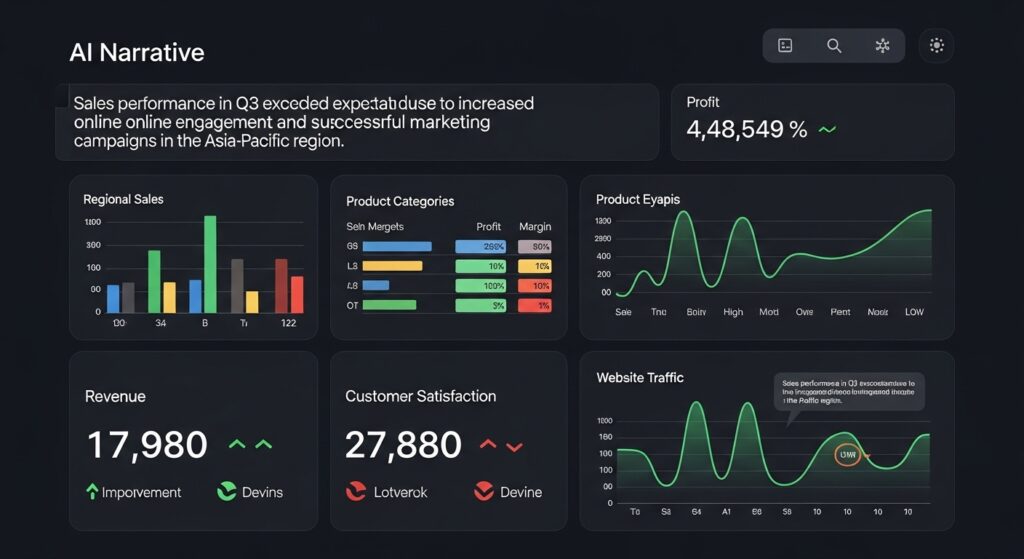
Task: Click the red 1% Margin cell in OT row
Action: pyautogui.click(x=535, y=305)
